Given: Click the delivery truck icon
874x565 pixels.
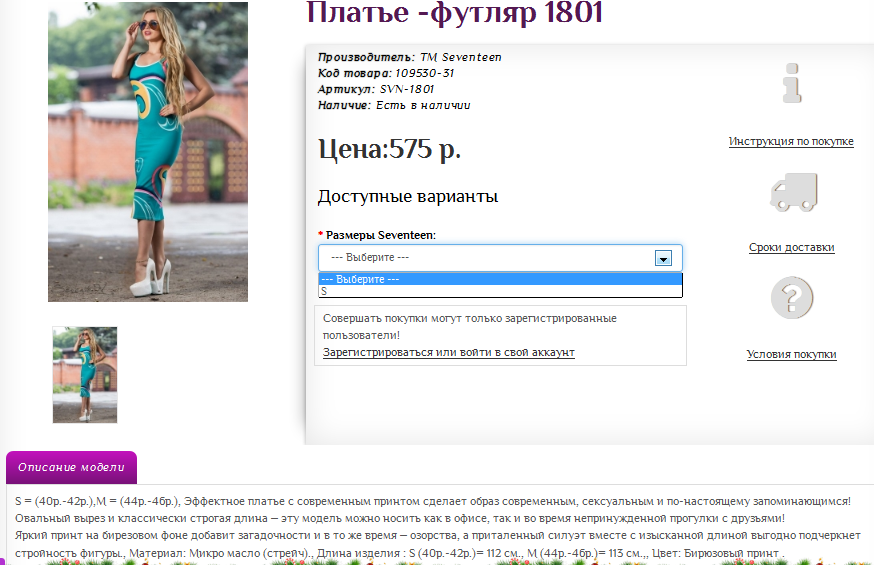Looking at the screenshot, I should click(794, 192).
